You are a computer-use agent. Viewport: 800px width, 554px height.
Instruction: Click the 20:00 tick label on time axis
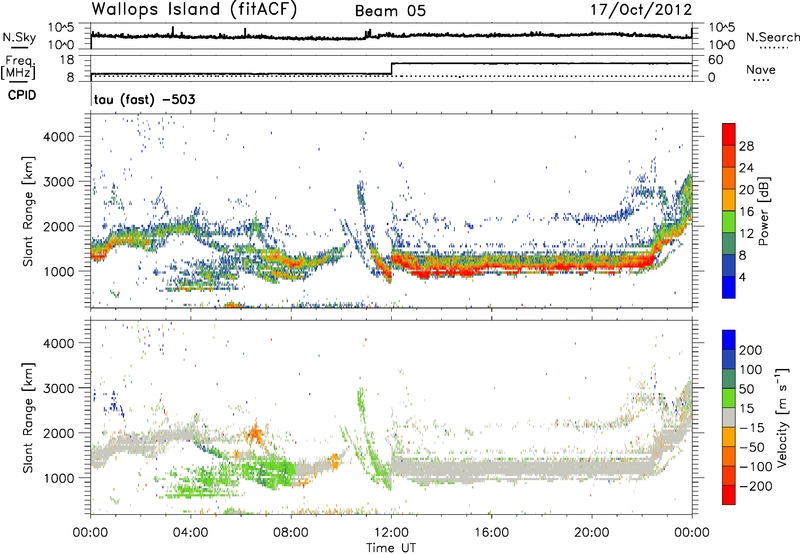(x=591, y=533)
